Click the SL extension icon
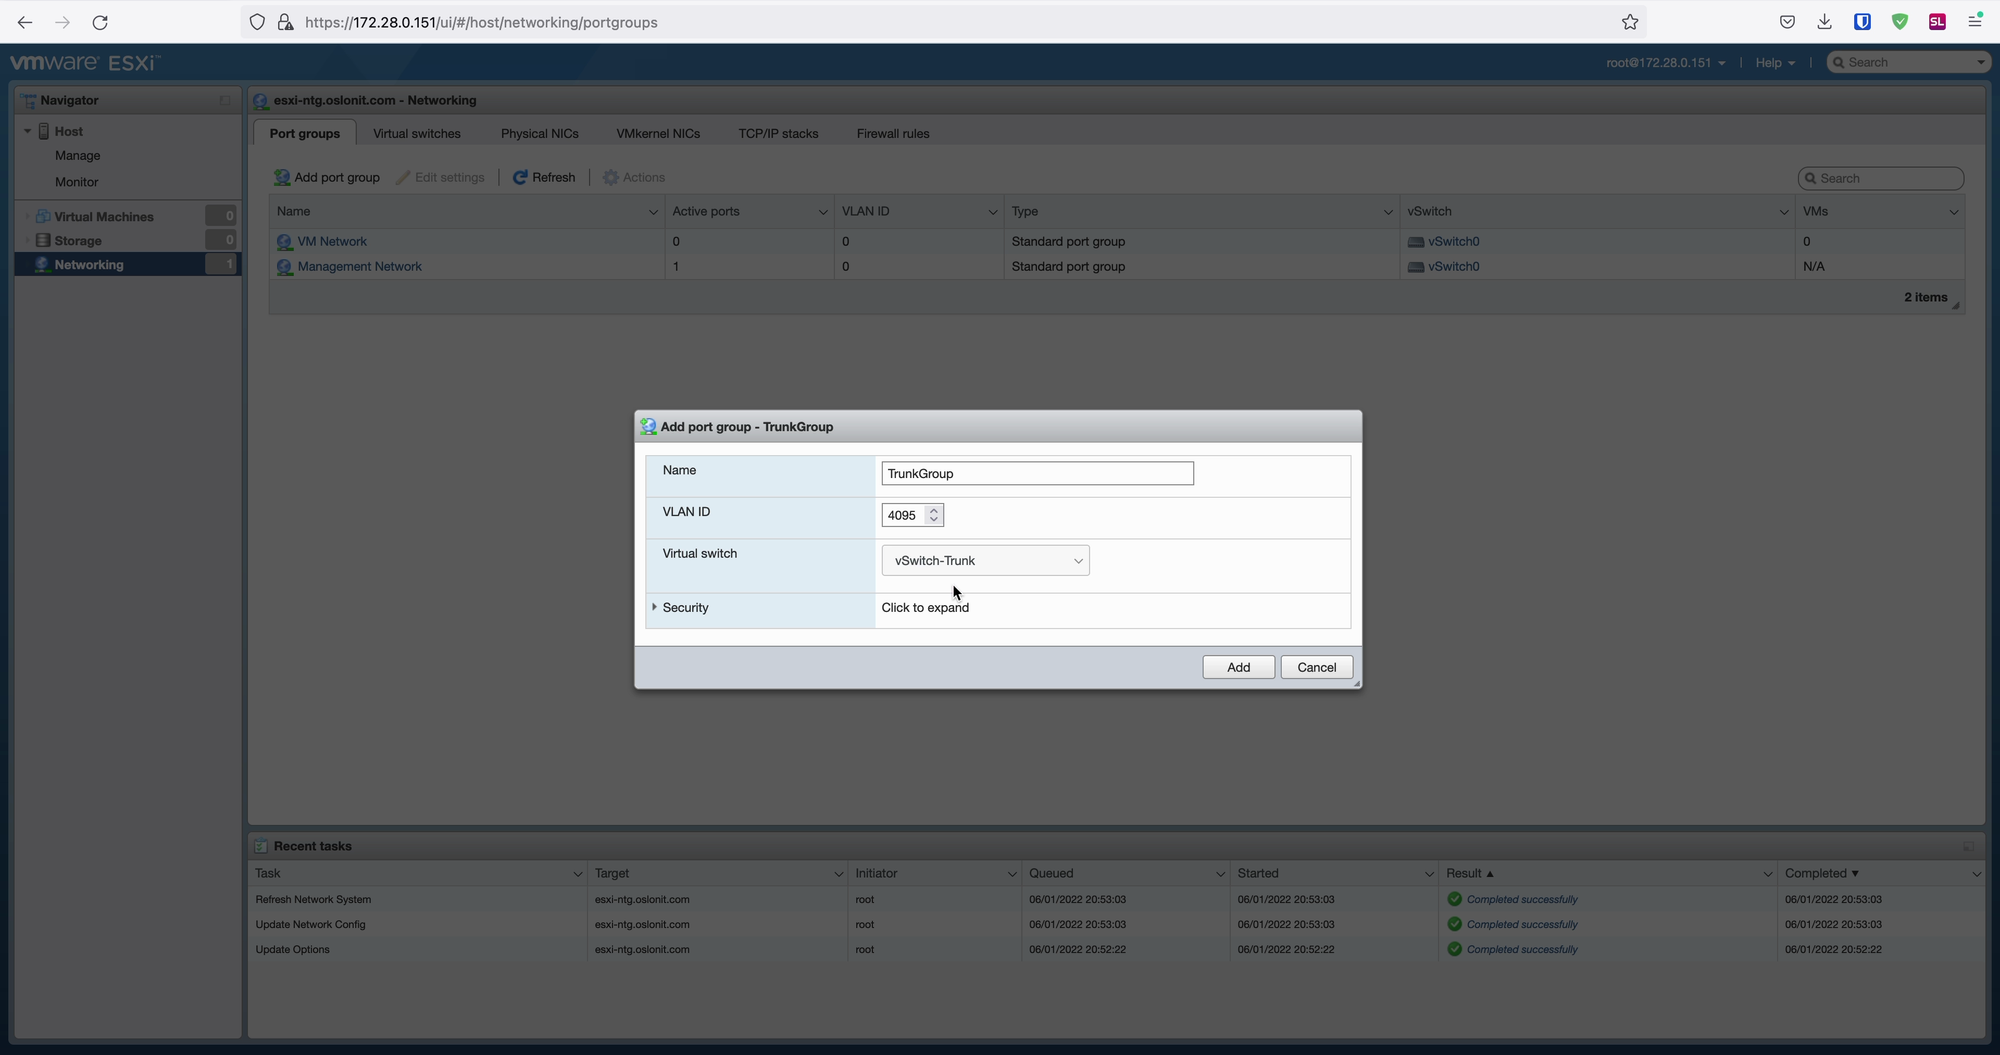Image resolution: width=2000 pixels, height=1055 pixels. click(1937, 22)
